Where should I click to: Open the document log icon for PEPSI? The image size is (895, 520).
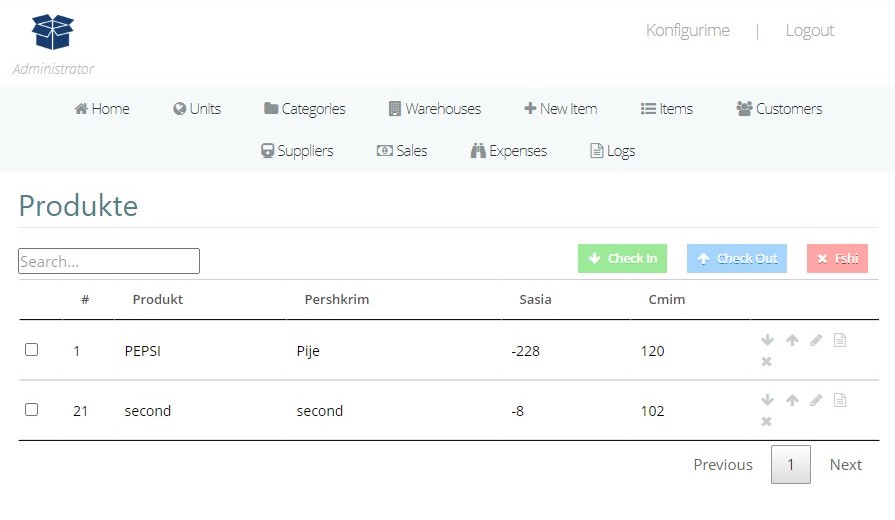[840, 340]
